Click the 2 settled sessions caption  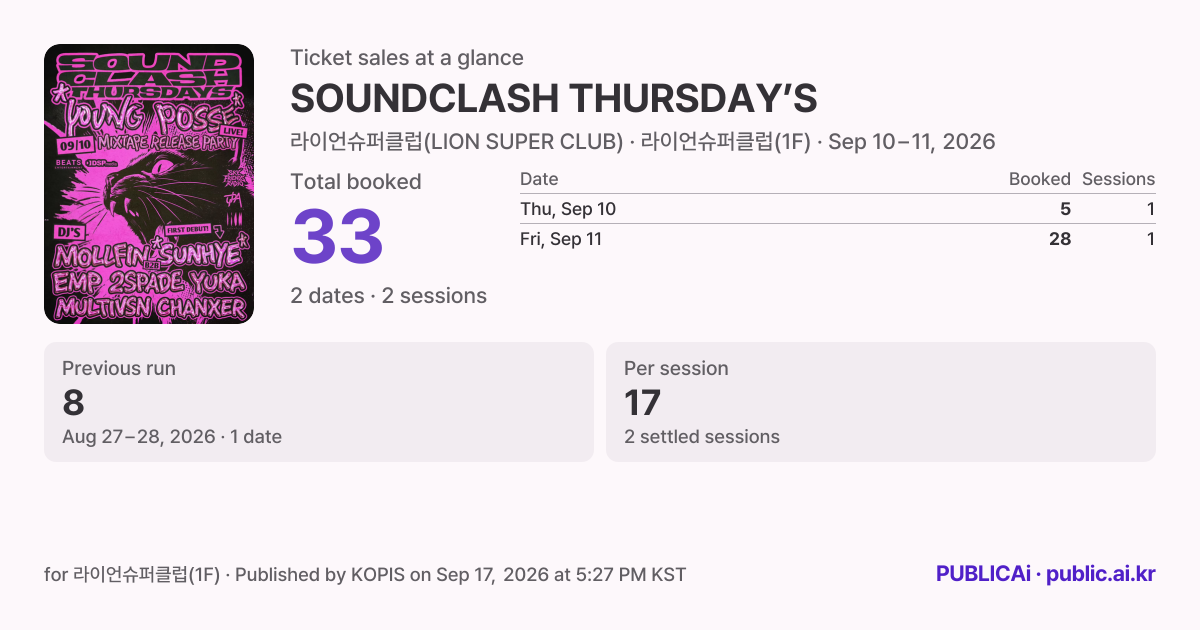pos(702,437)
